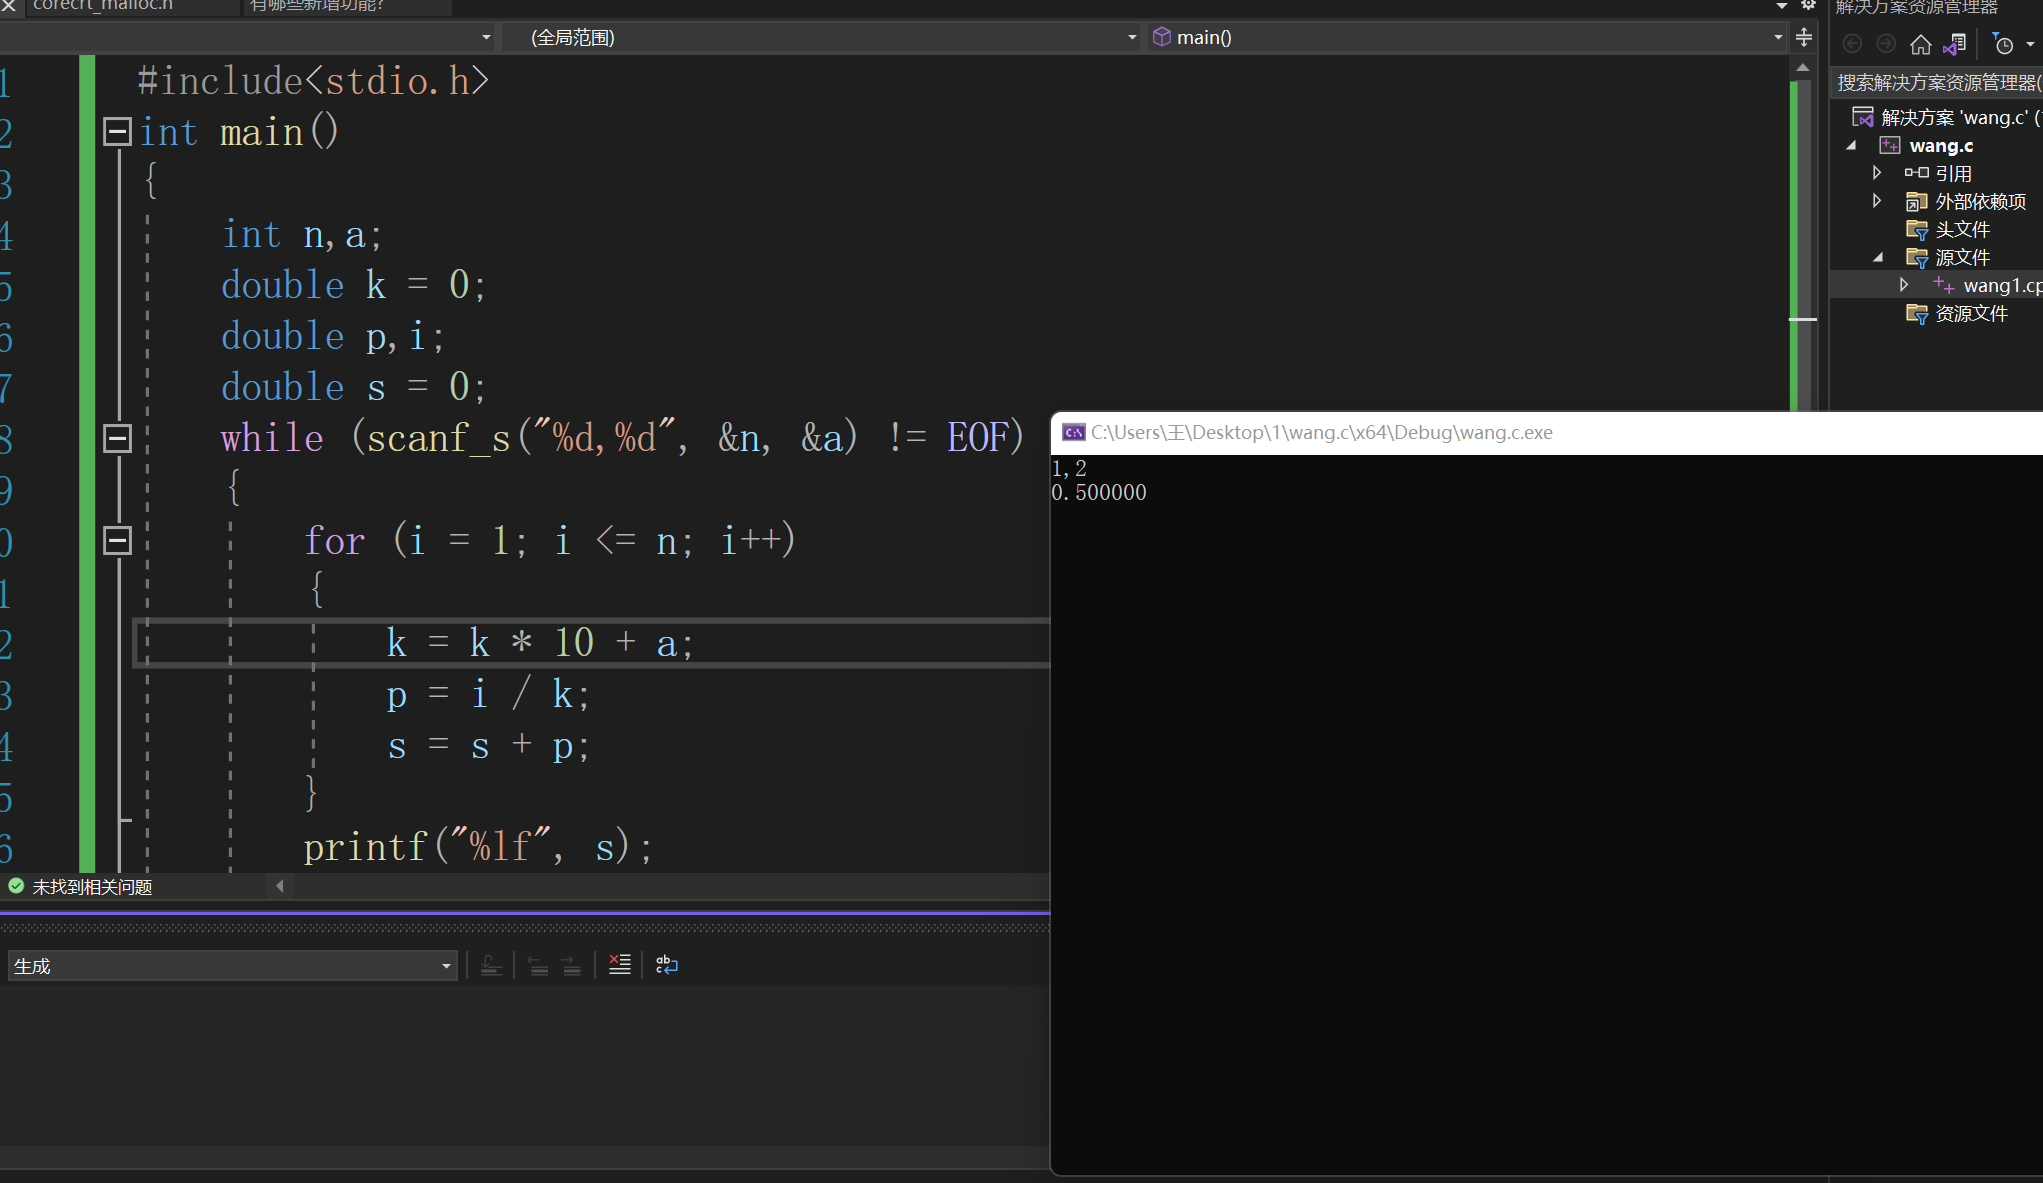Click the console window's cmd icon
The image size is (2043, 1183).
pyautogui.click(x=1074, y=433)
